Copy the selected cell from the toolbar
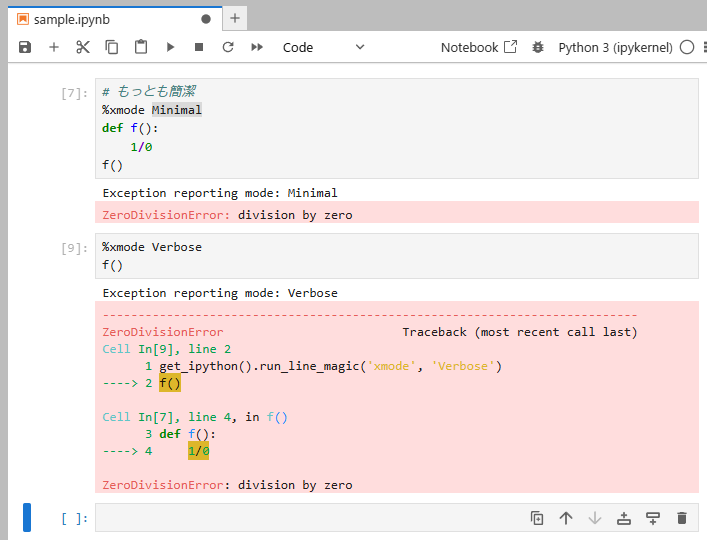Screen dimensions: 707x540 pos(112,47)
